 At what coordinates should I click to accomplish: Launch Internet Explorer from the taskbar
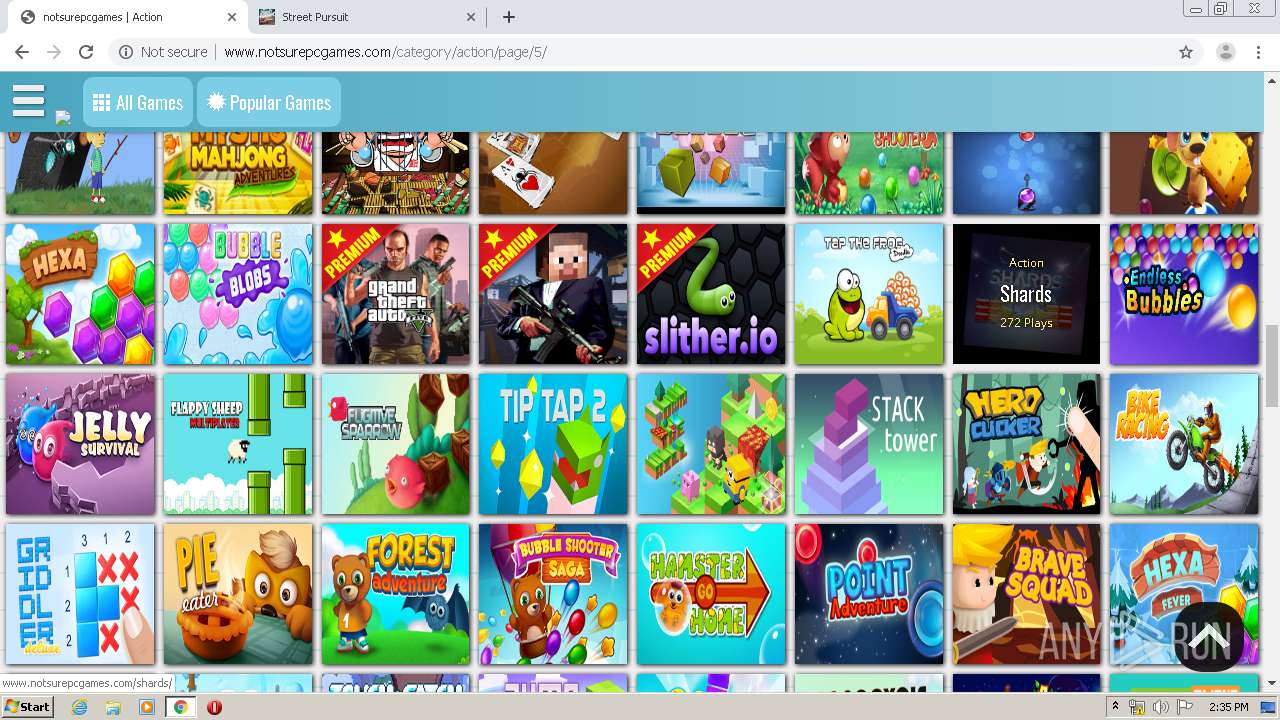click(80, 707)
